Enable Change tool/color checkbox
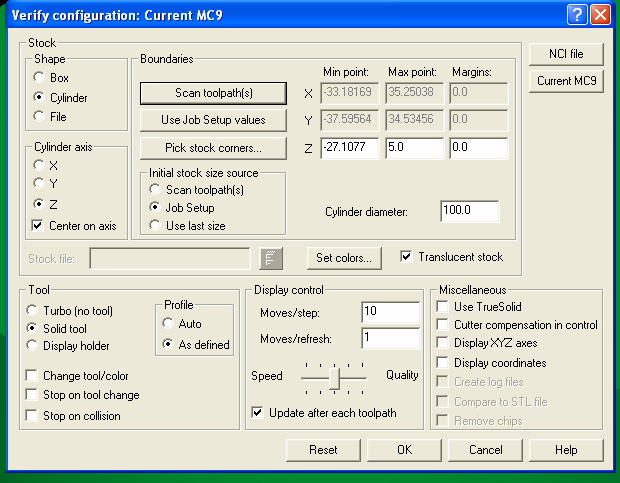The height and width of the screenshot is (483, 620). coord(32,375)
